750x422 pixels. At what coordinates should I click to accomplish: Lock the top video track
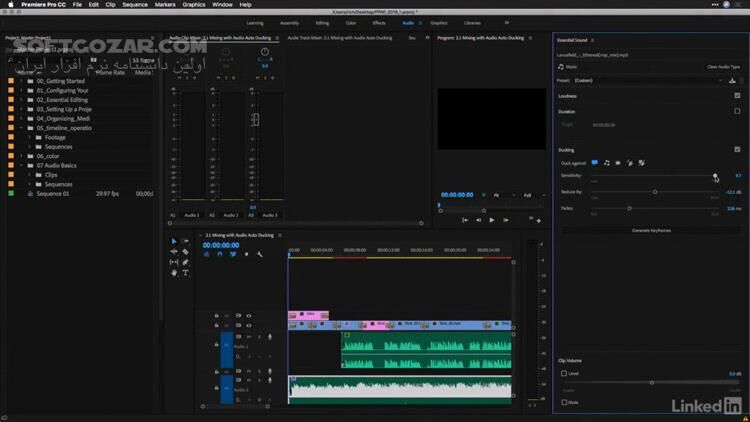[x=216, y=316]
